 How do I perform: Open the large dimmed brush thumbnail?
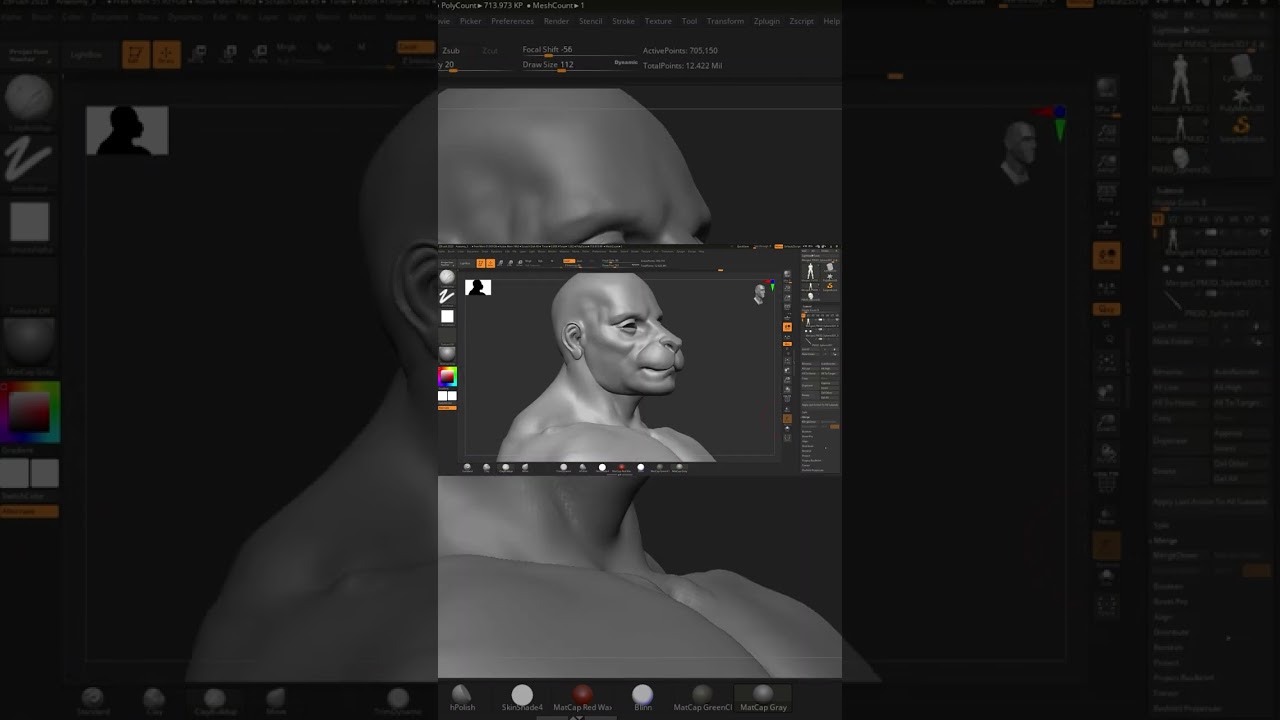pos(29,100)
